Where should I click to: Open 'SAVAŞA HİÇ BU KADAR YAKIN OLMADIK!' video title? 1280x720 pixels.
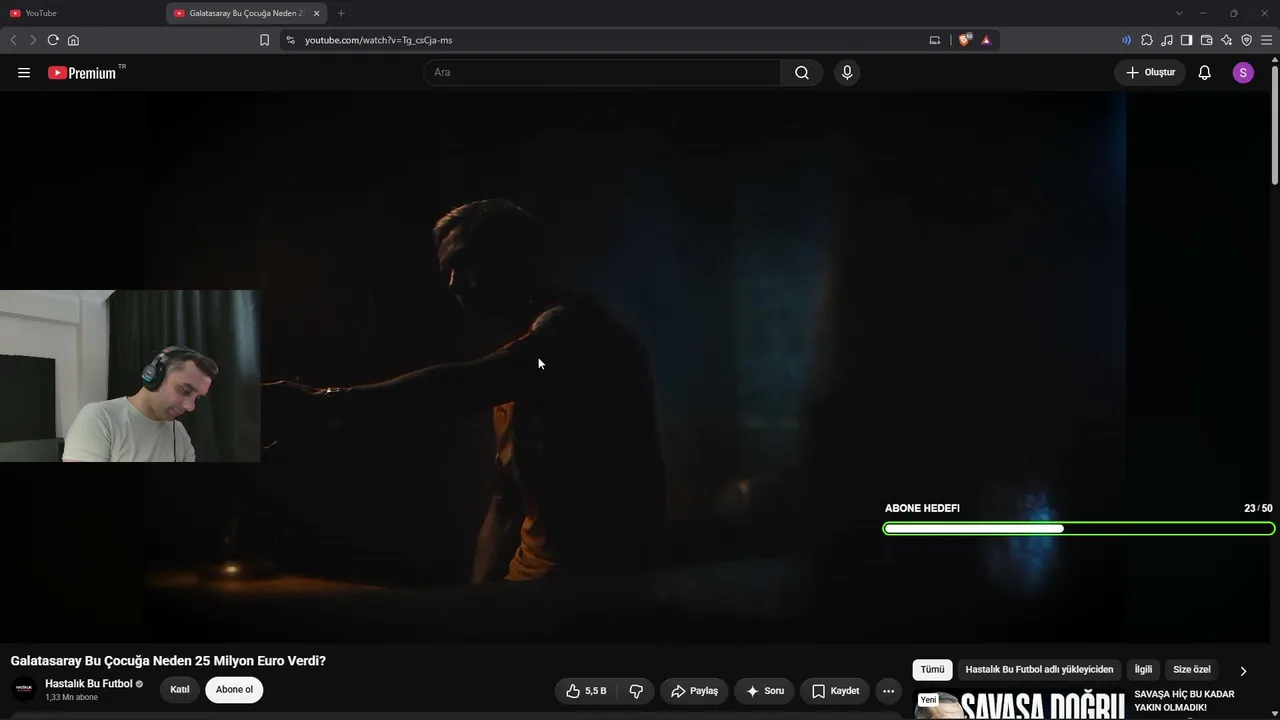[1185, 700]
